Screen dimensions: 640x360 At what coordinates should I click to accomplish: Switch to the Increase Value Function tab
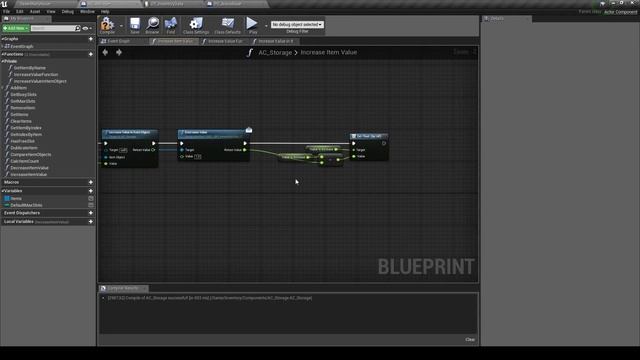pyautogui.click(x=224, y=41)
